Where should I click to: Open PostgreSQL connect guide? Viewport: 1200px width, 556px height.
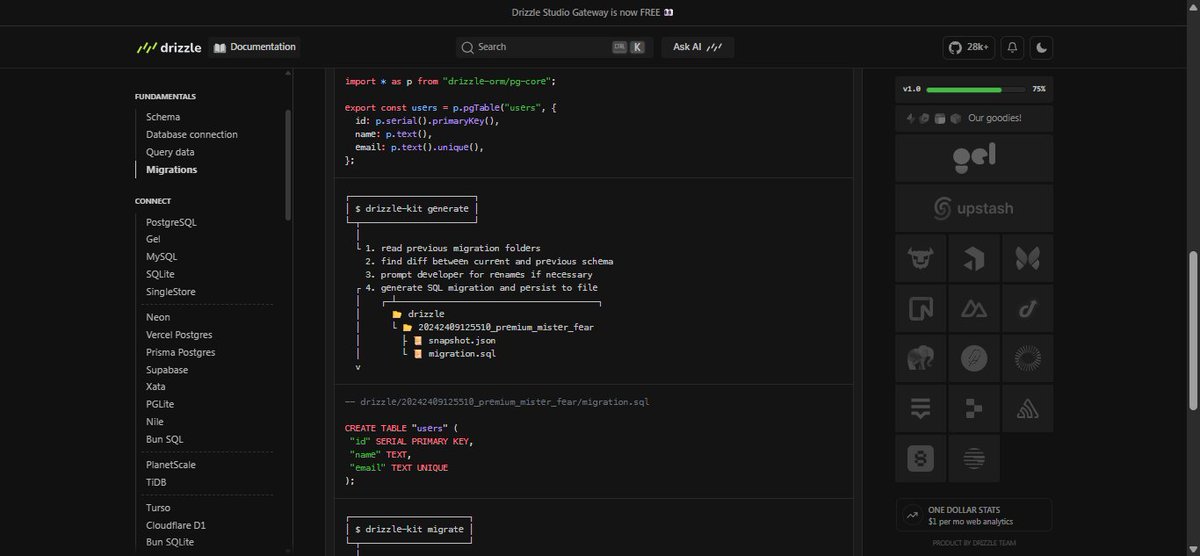171,222
